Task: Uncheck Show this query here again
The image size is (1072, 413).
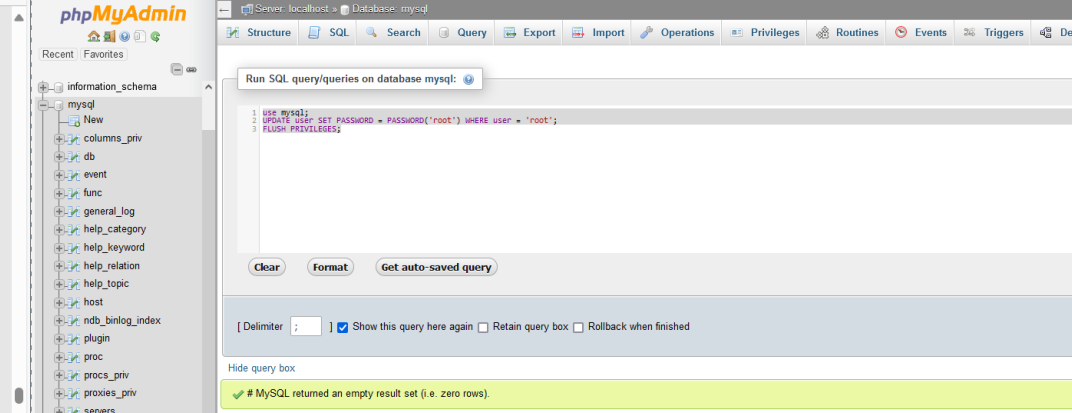Action: pyautogui.click(x=343, y=328)
